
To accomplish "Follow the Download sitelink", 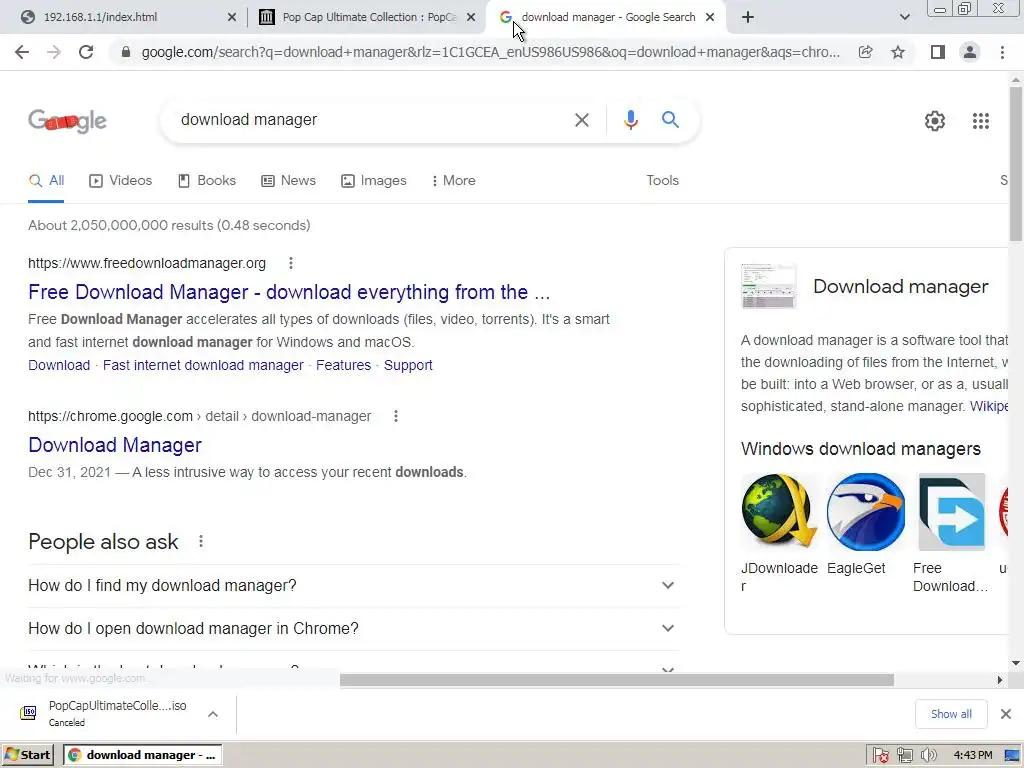I will point(59,365).
